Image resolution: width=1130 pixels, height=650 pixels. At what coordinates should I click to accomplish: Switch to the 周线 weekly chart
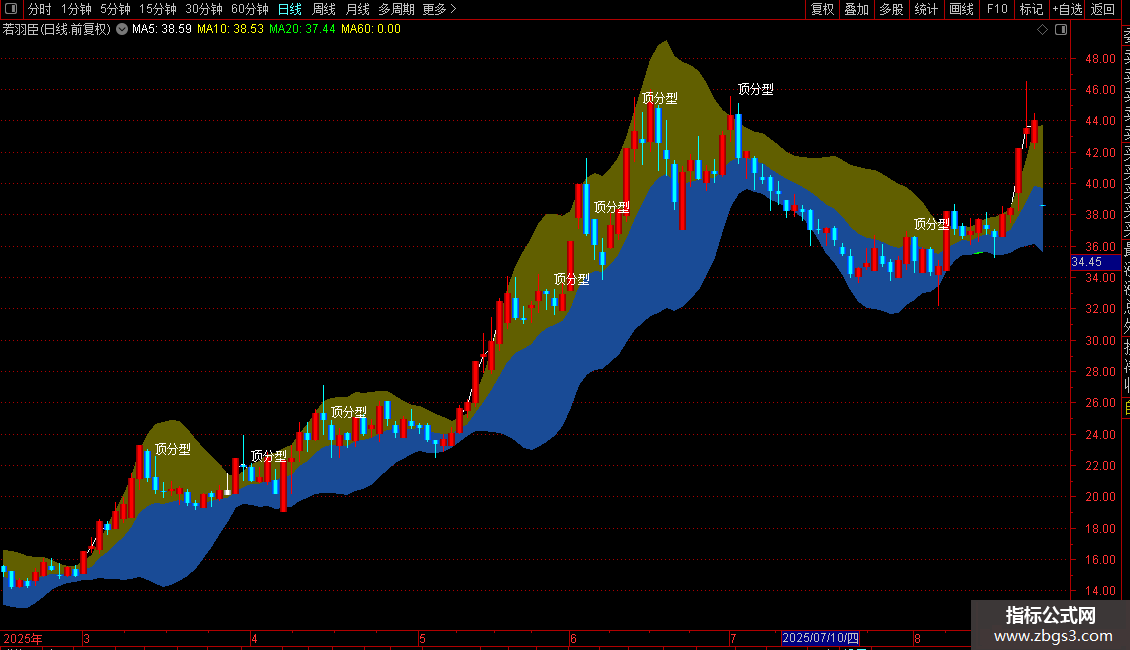pyautogui.click(x=324, y=9)
